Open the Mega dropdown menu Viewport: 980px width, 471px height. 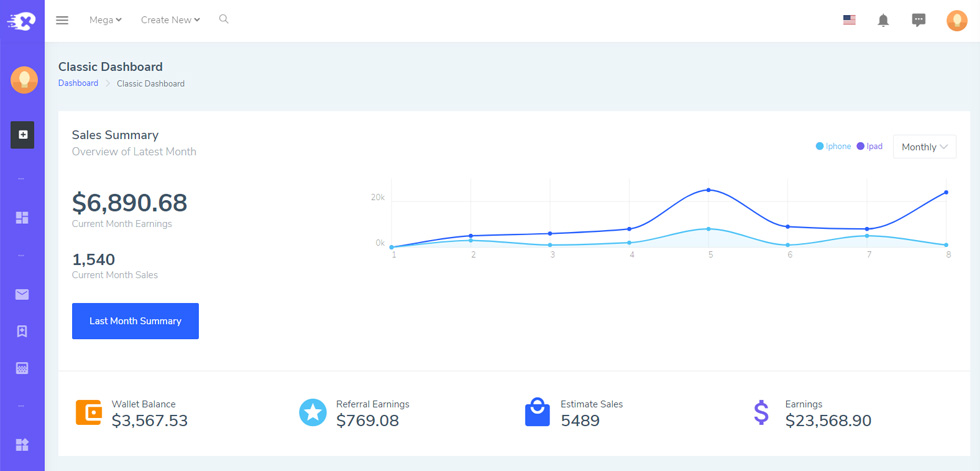(x=105, y=20)
